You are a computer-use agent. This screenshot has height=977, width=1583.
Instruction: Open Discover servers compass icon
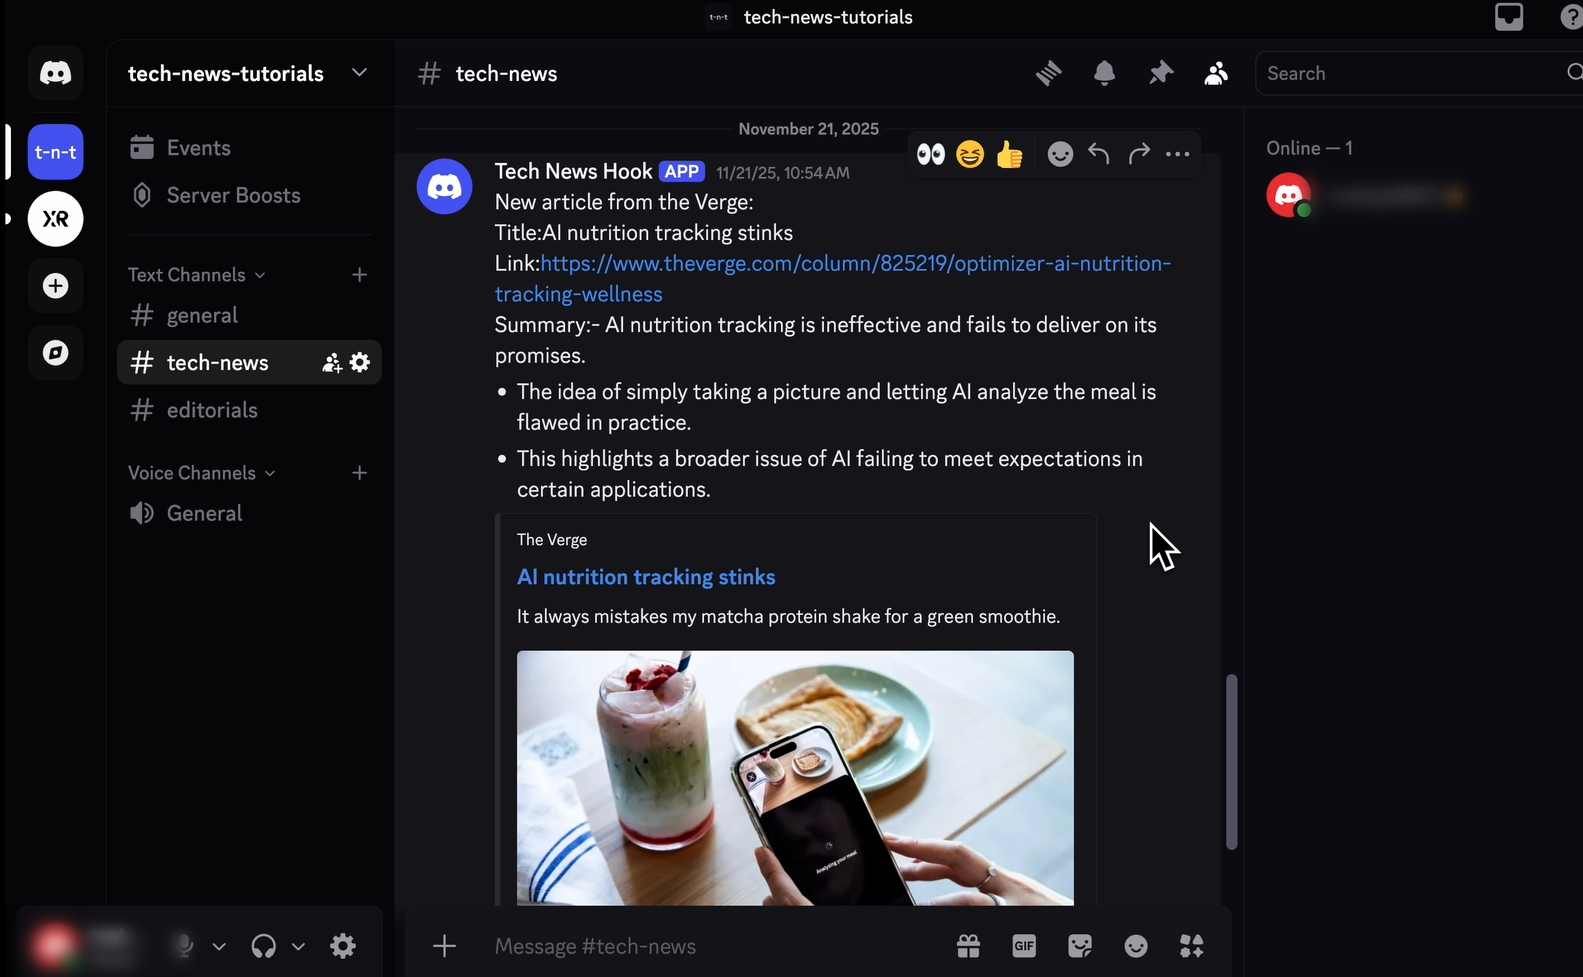click(x=55, y=353)
